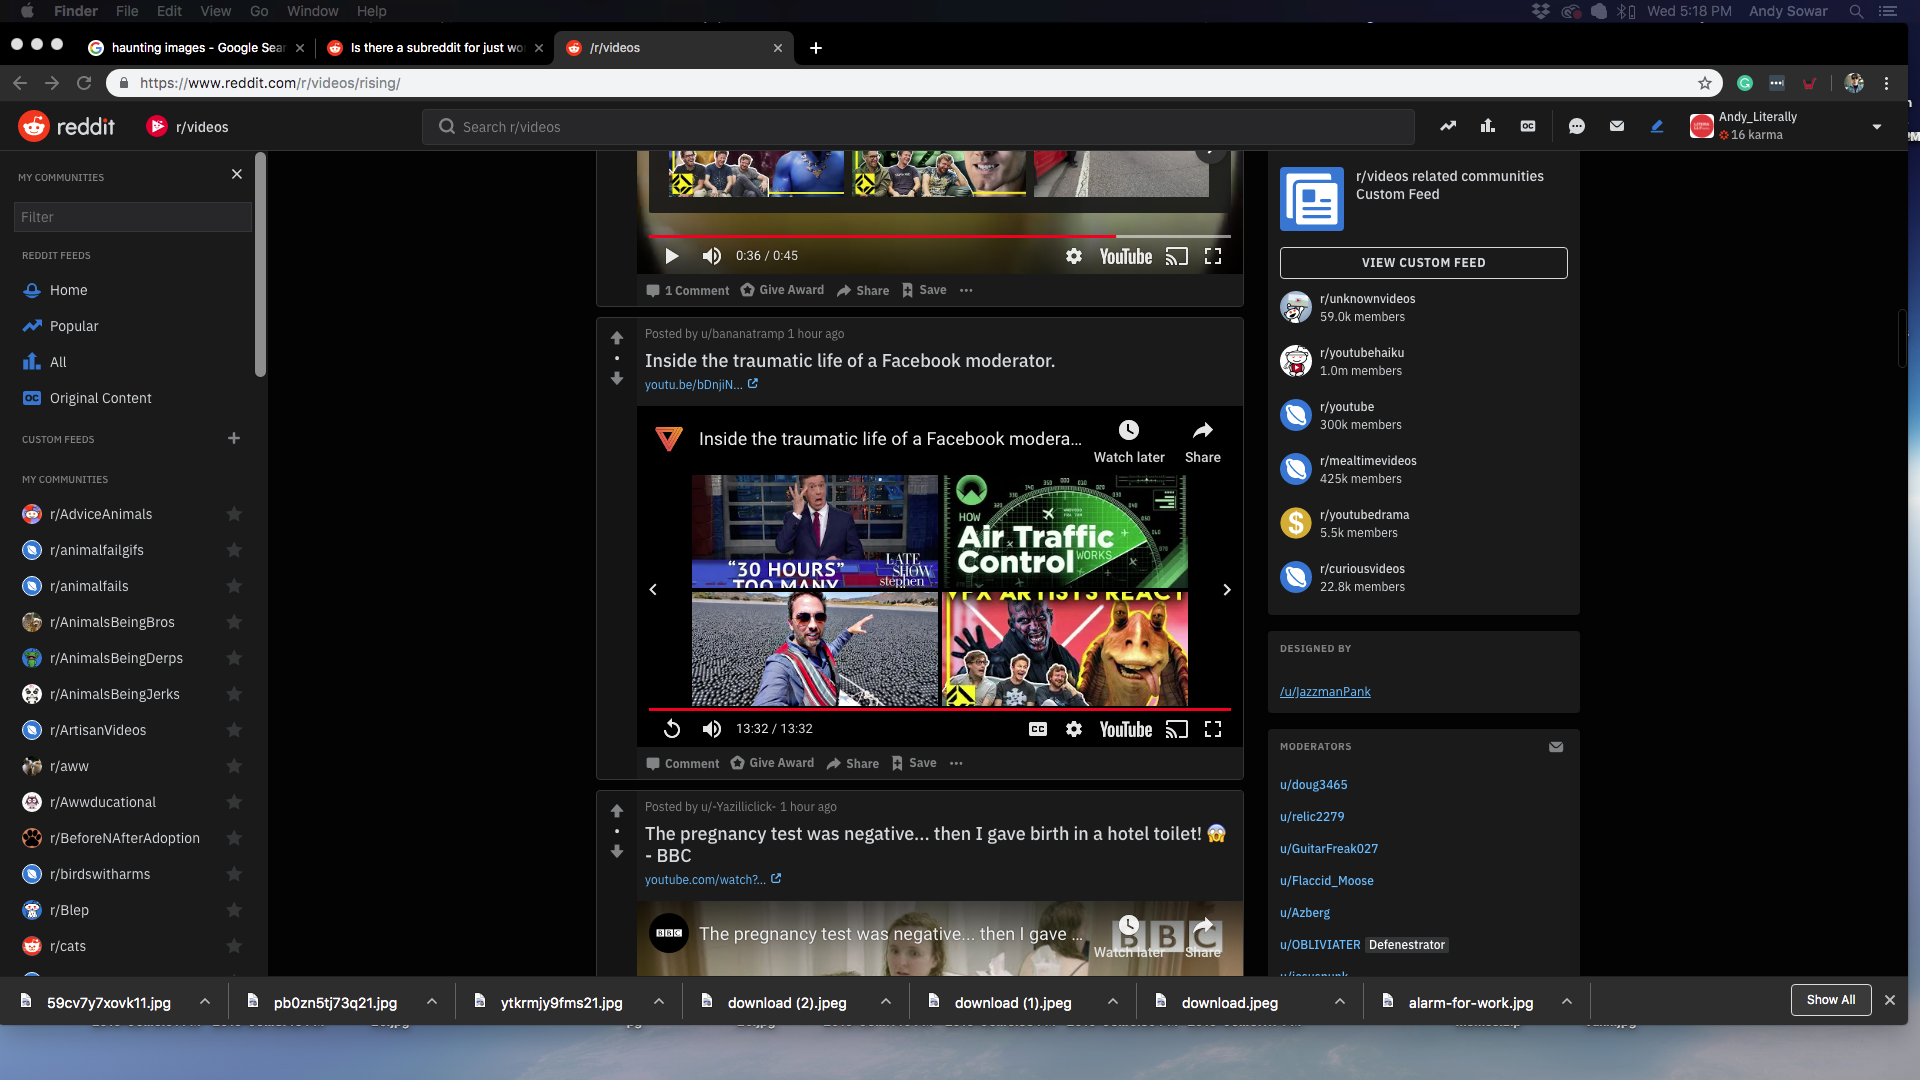Viewport: 1920px width, 1080px height.
Task: Downvote the pregnancy test BBC post
Action: (617, 852)
